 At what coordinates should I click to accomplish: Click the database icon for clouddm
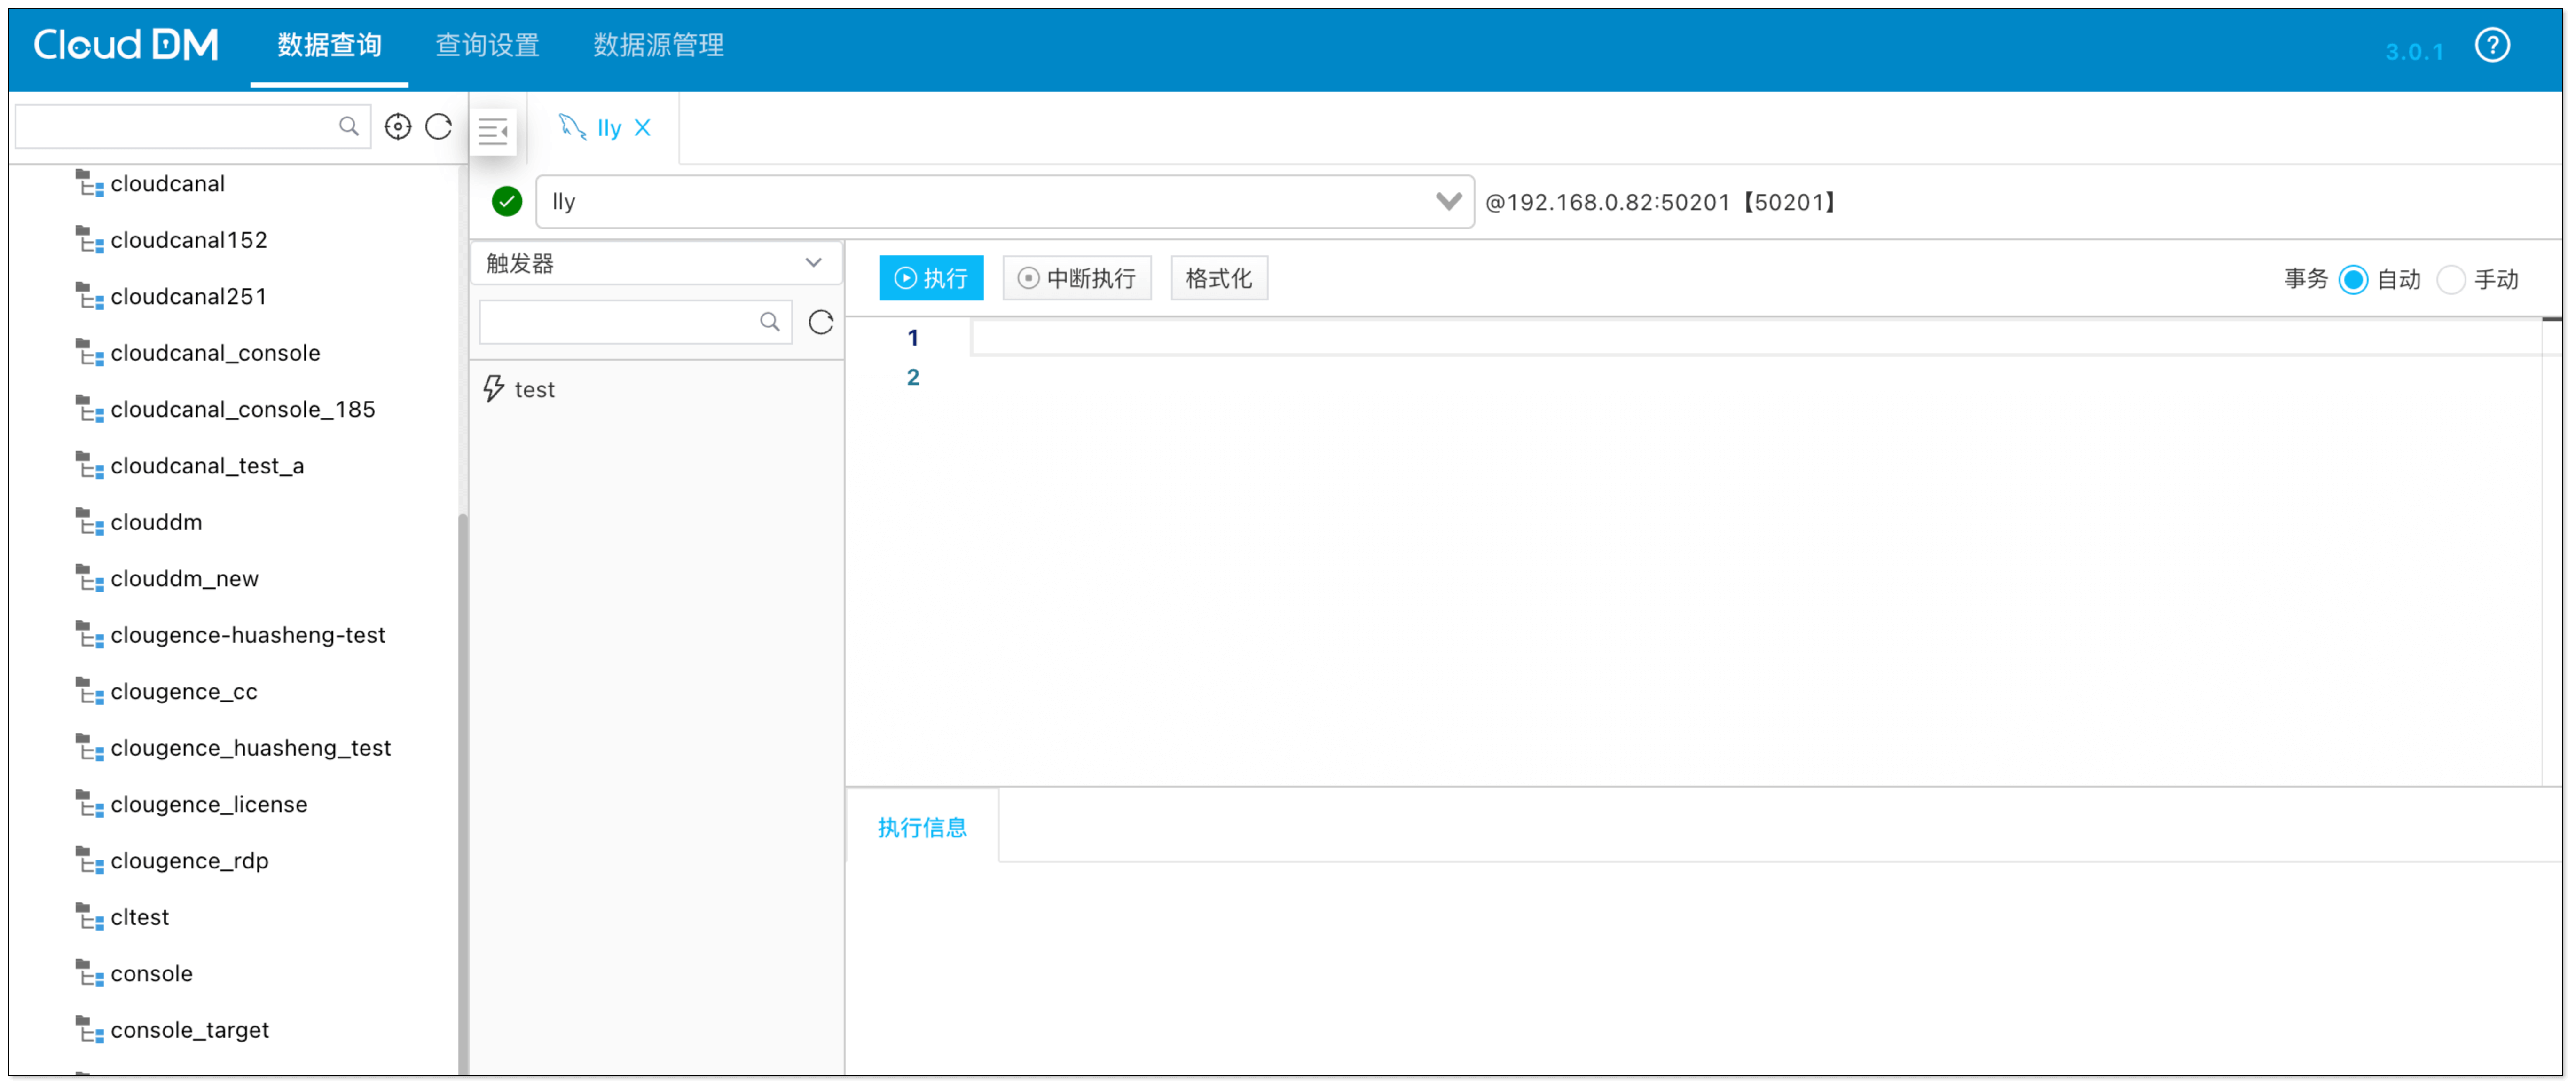pyautogui.click(x=90, y=522)
